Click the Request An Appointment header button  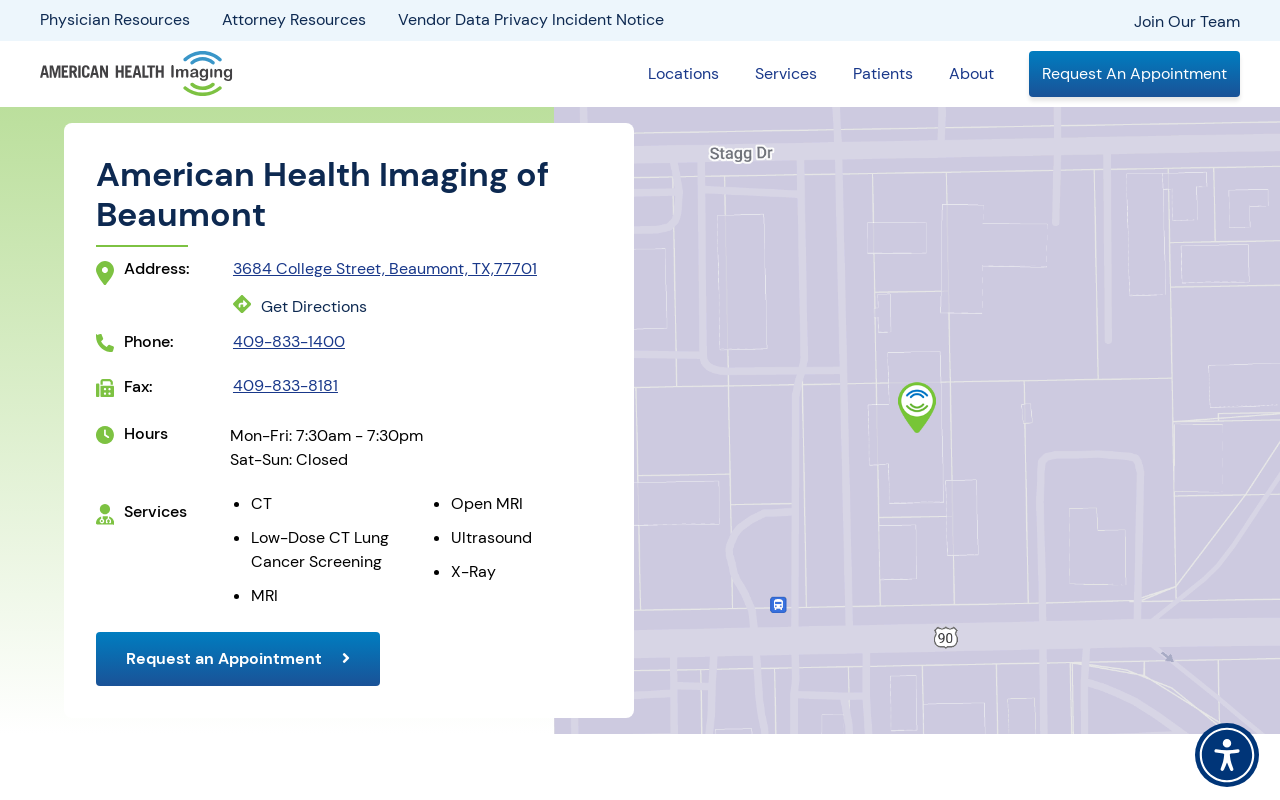[1134, 74]
